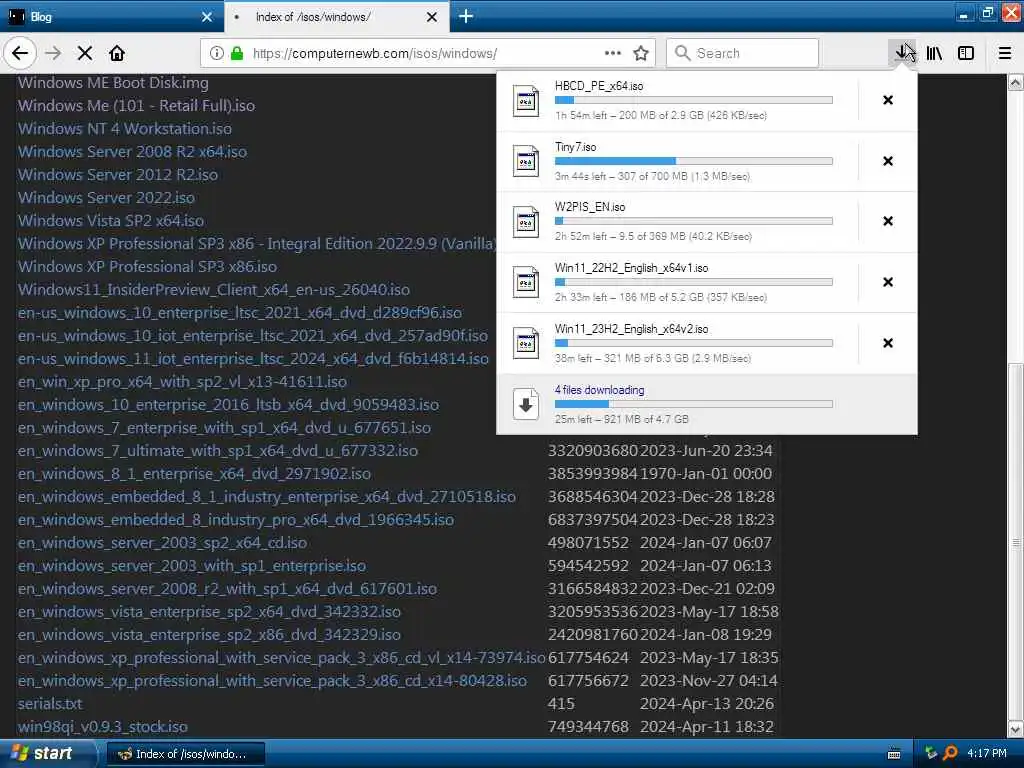Close the Index of /isos/windows/ tab
This screenshot has width=1024, height=768.
pyautogui.click(x=432, y=17)
